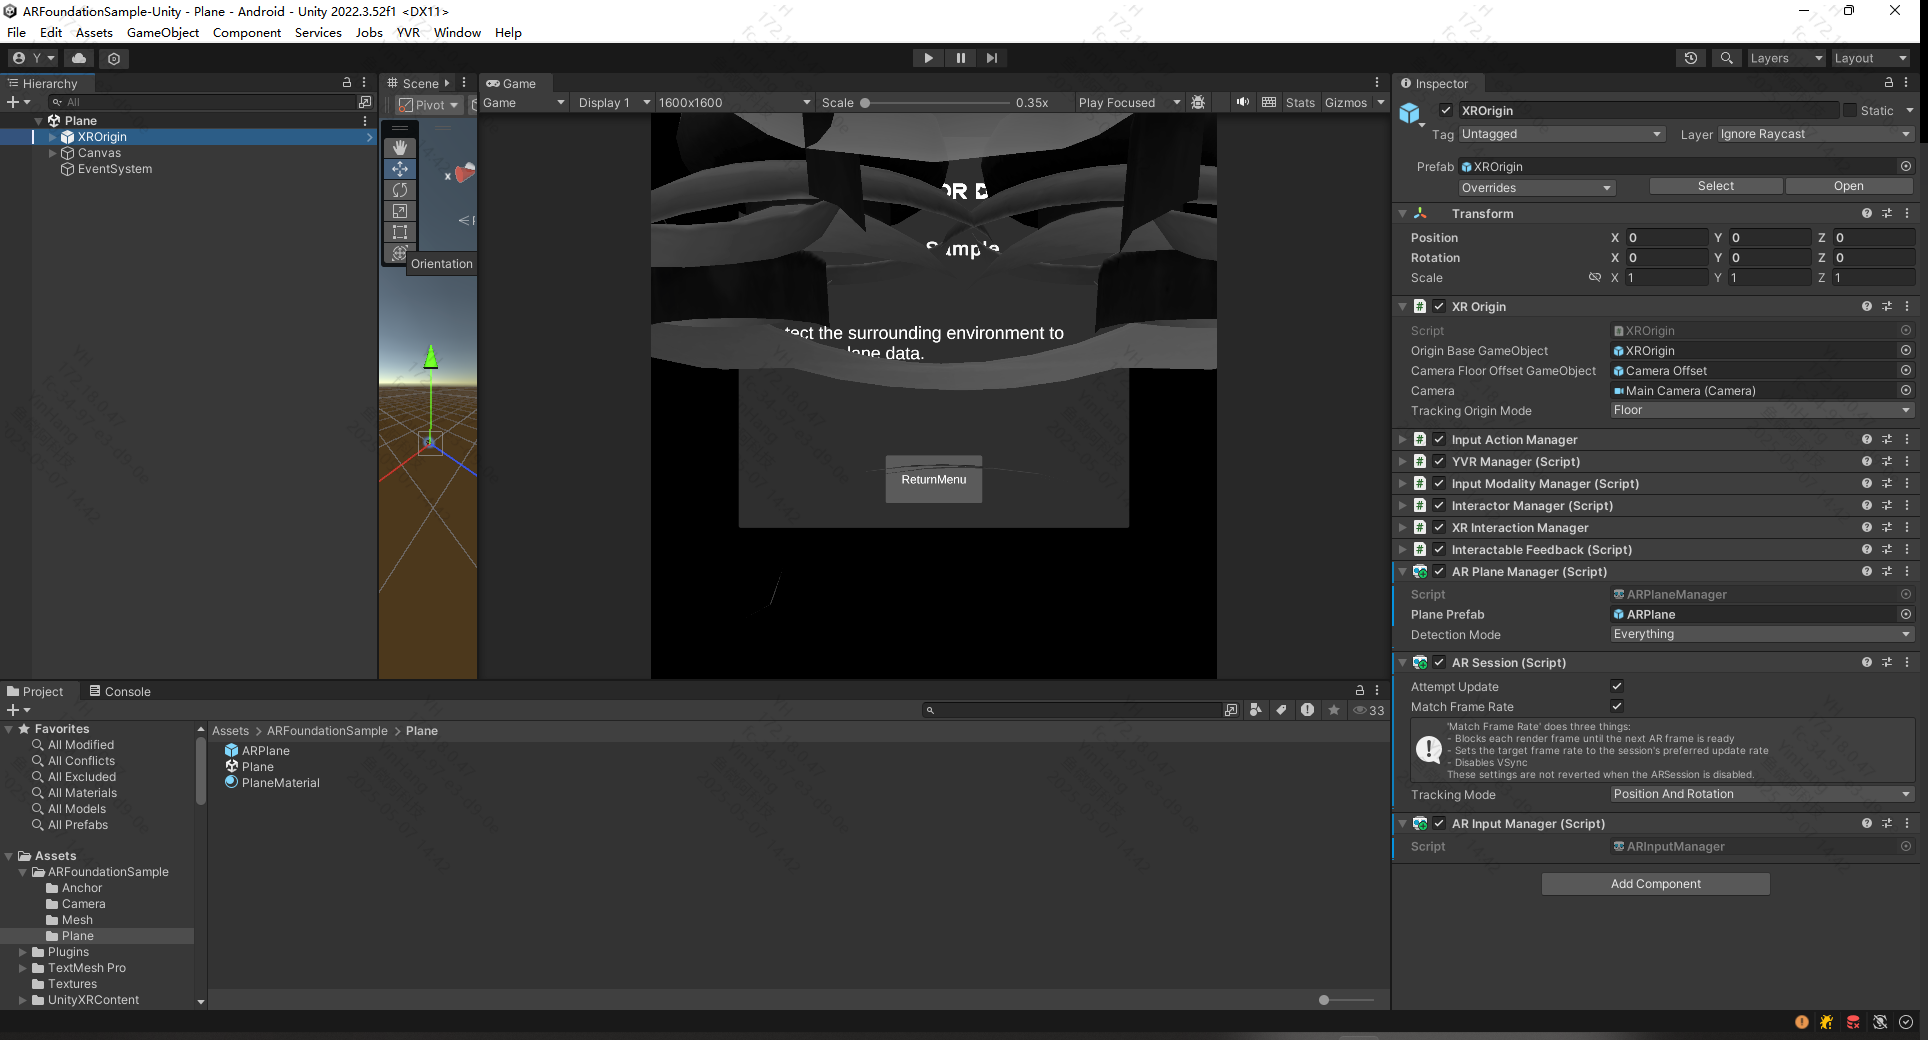Open the Tracking Origin Mode dropdown
The height and width of the screenshot is (1040, 1928).
point(1760,410)
